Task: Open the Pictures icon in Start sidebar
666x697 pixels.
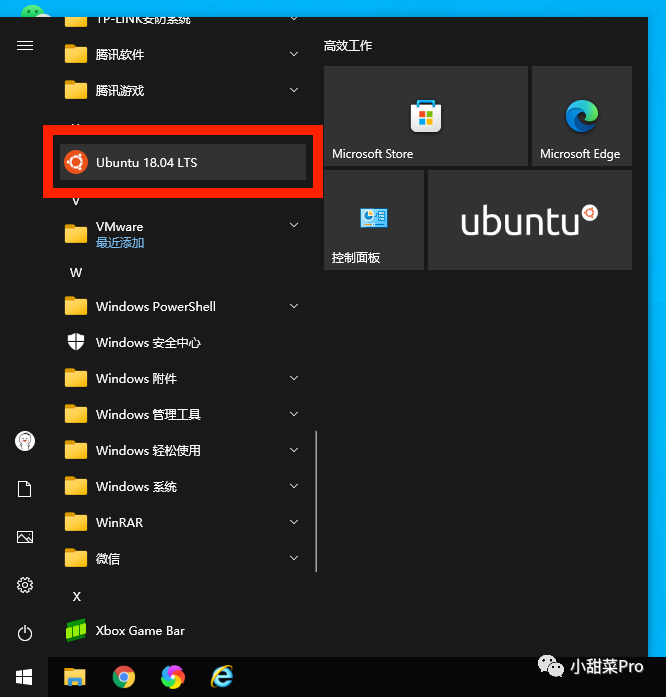Action: (x=25, y=537)
